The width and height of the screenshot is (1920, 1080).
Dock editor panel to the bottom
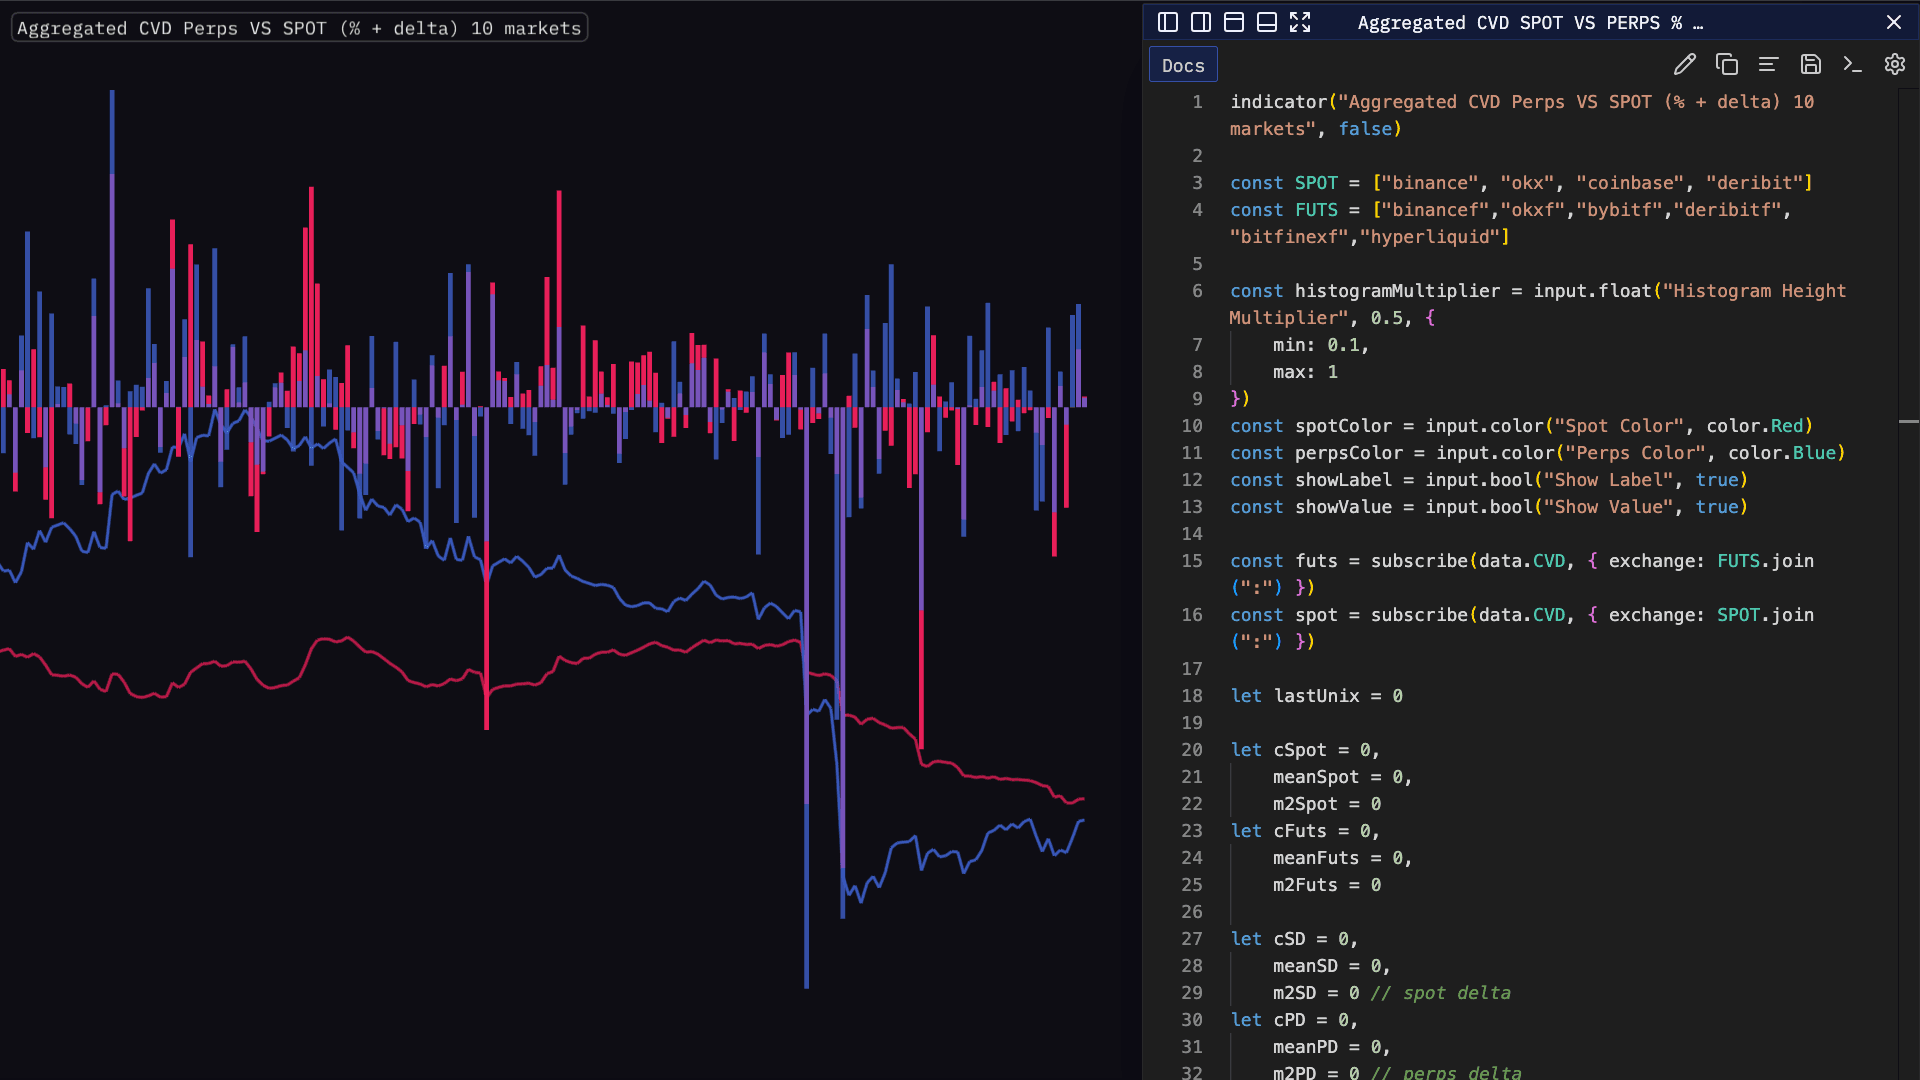(x=1267, y=22)
